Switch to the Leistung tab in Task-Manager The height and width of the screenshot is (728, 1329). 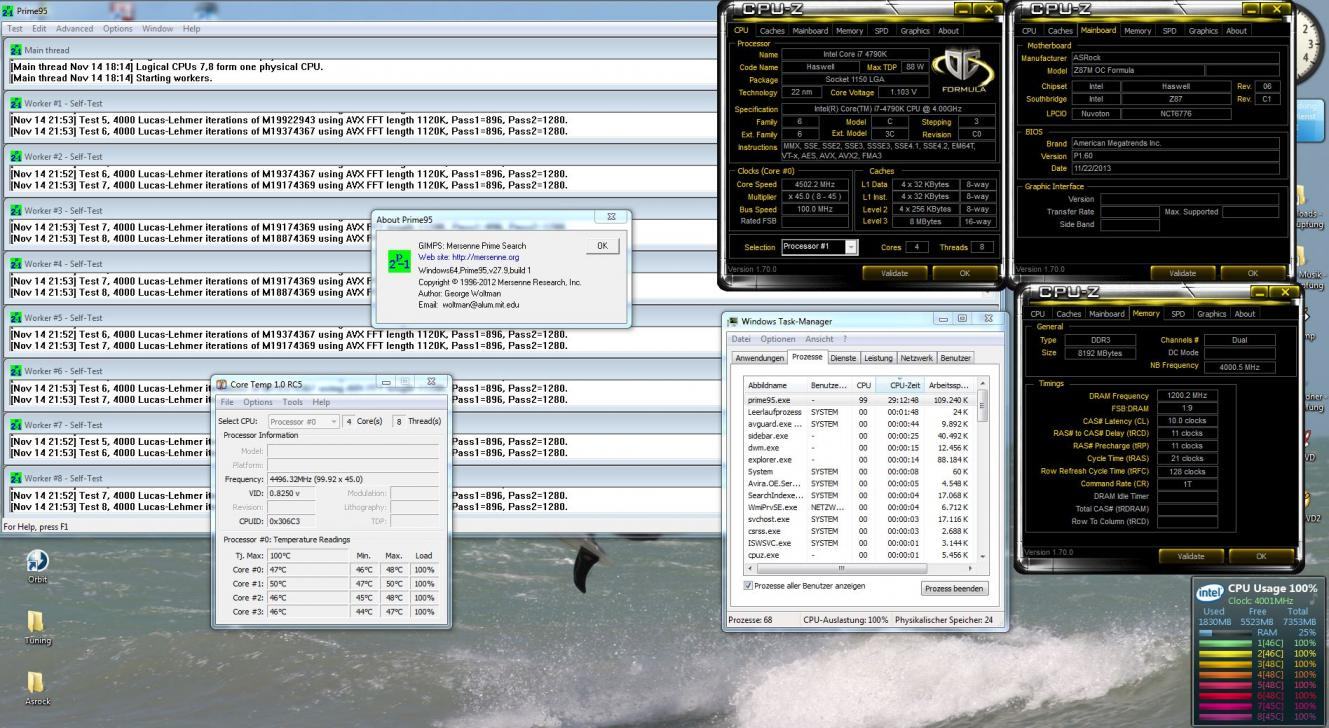coord(878,357)
